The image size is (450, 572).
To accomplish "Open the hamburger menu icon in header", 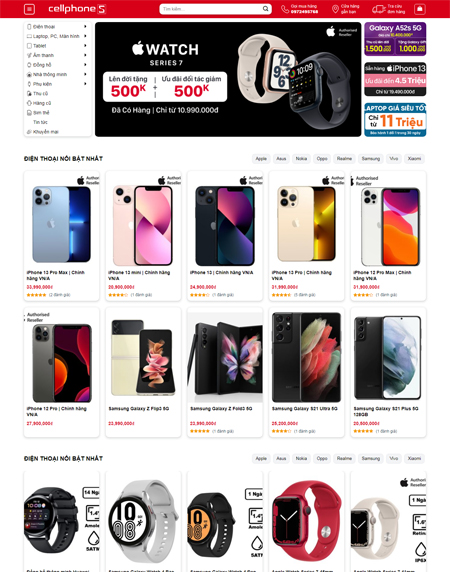I will [29, 9].
